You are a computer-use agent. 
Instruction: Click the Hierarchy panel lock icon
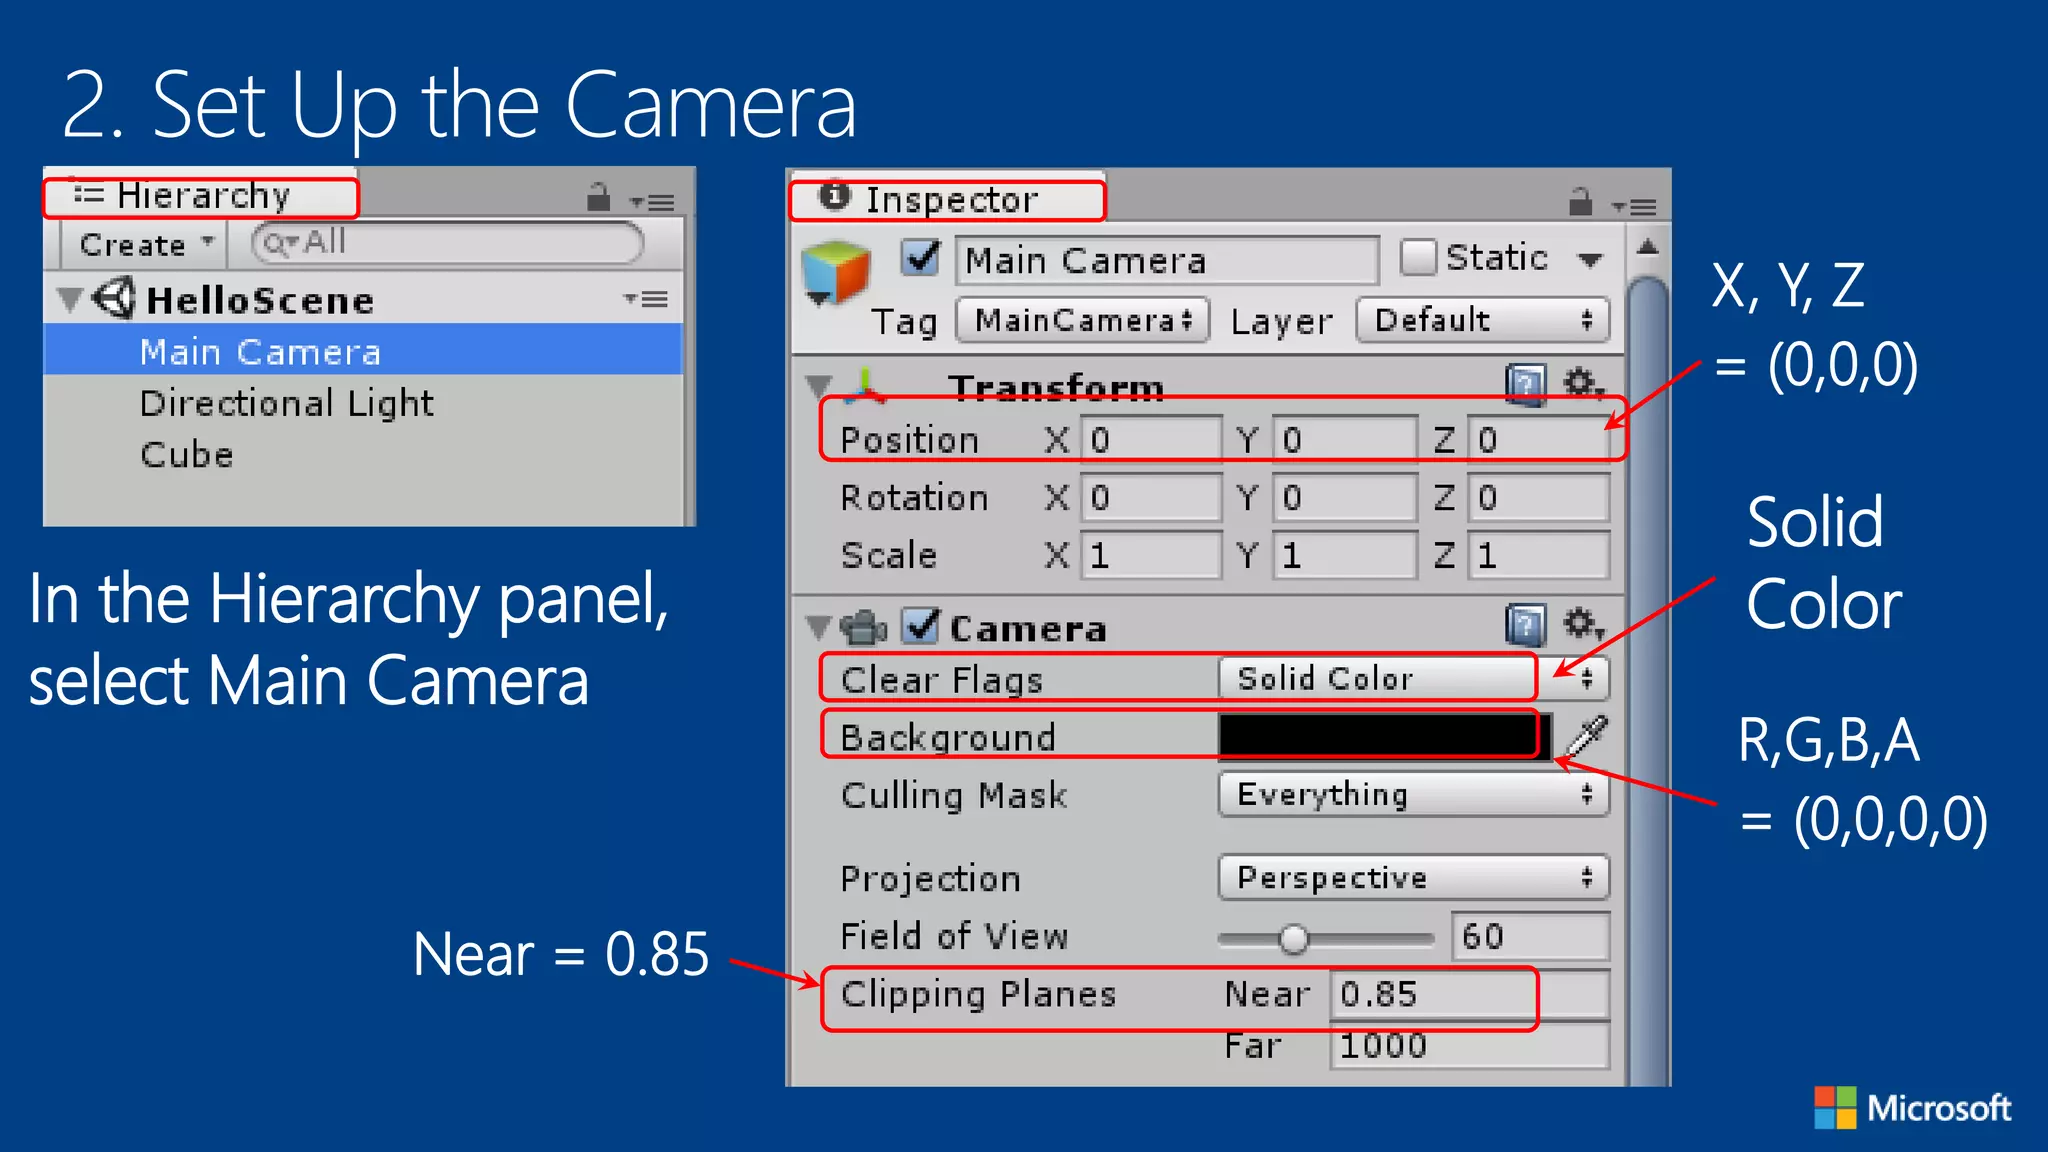[x=598, y=197]
